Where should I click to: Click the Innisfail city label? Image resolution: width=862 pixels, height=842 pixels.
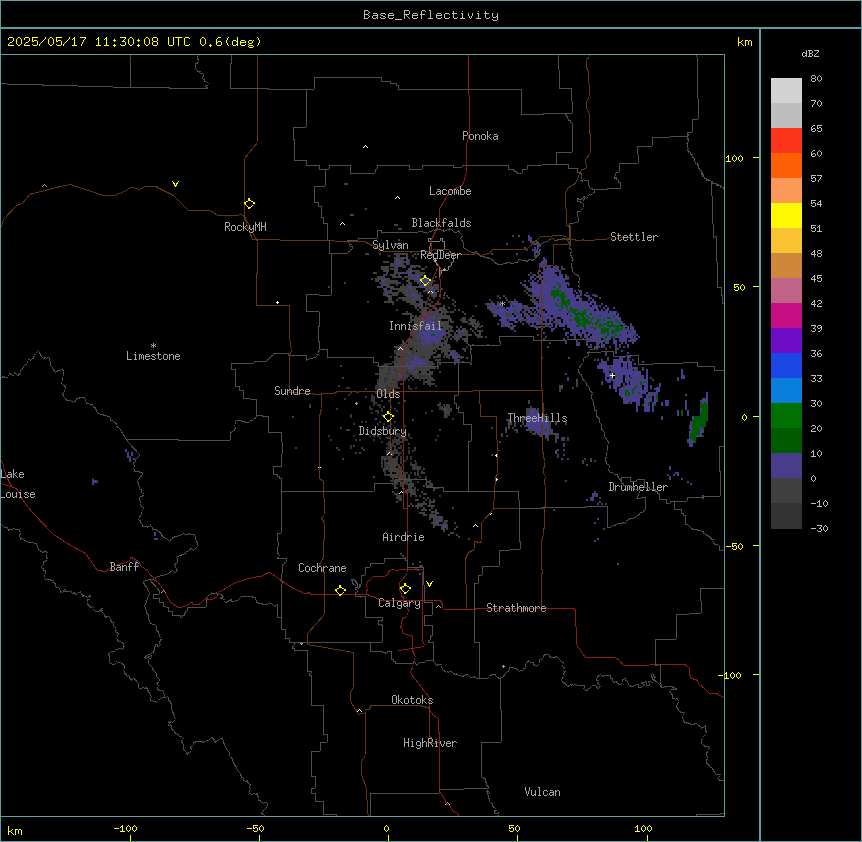coord(416,326)
